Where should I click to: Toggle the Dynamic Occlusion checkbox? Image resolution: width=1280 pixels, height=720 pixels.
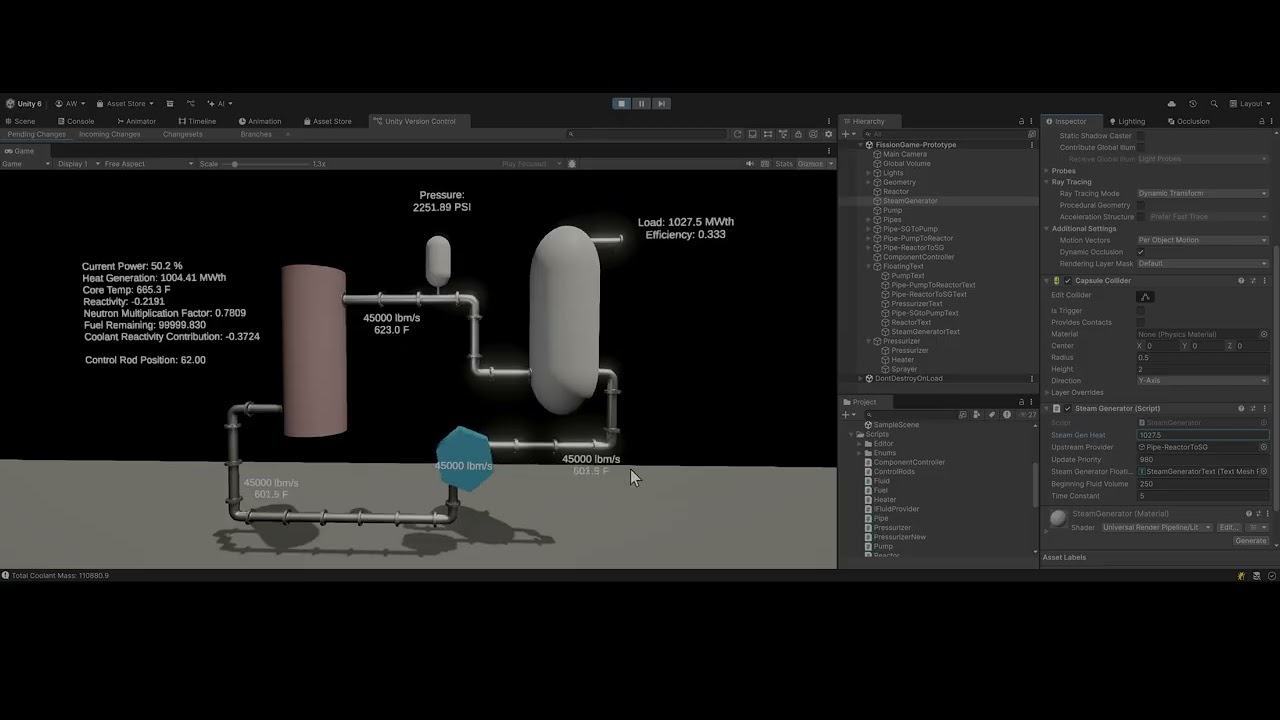click(x=1141, y=252)
